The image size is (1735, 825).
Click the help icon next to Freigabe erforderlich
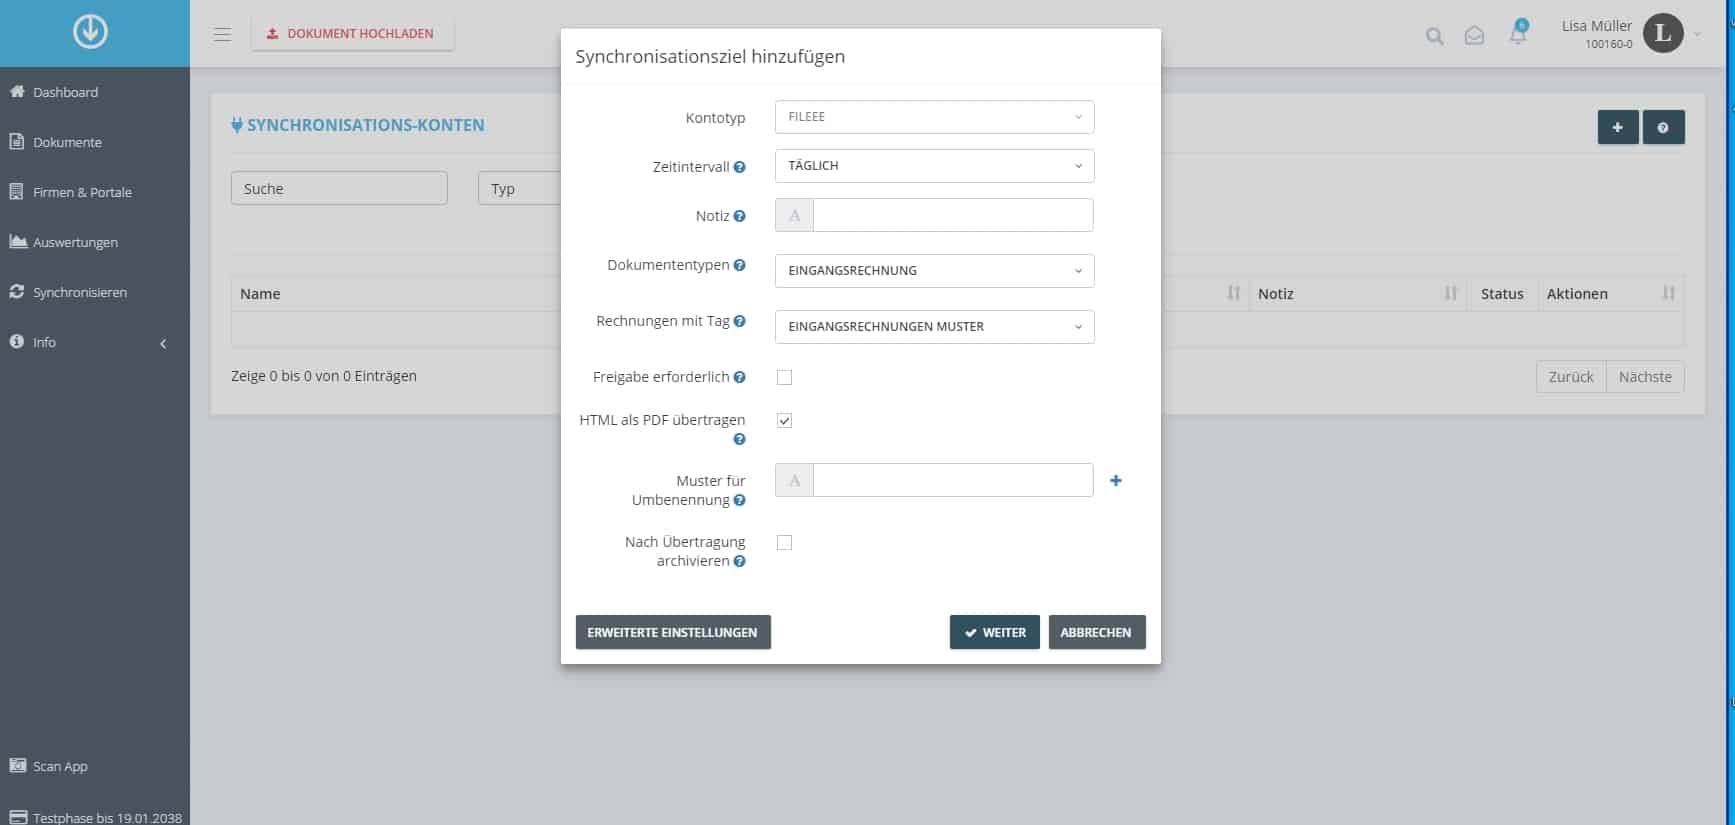point(739,377)
